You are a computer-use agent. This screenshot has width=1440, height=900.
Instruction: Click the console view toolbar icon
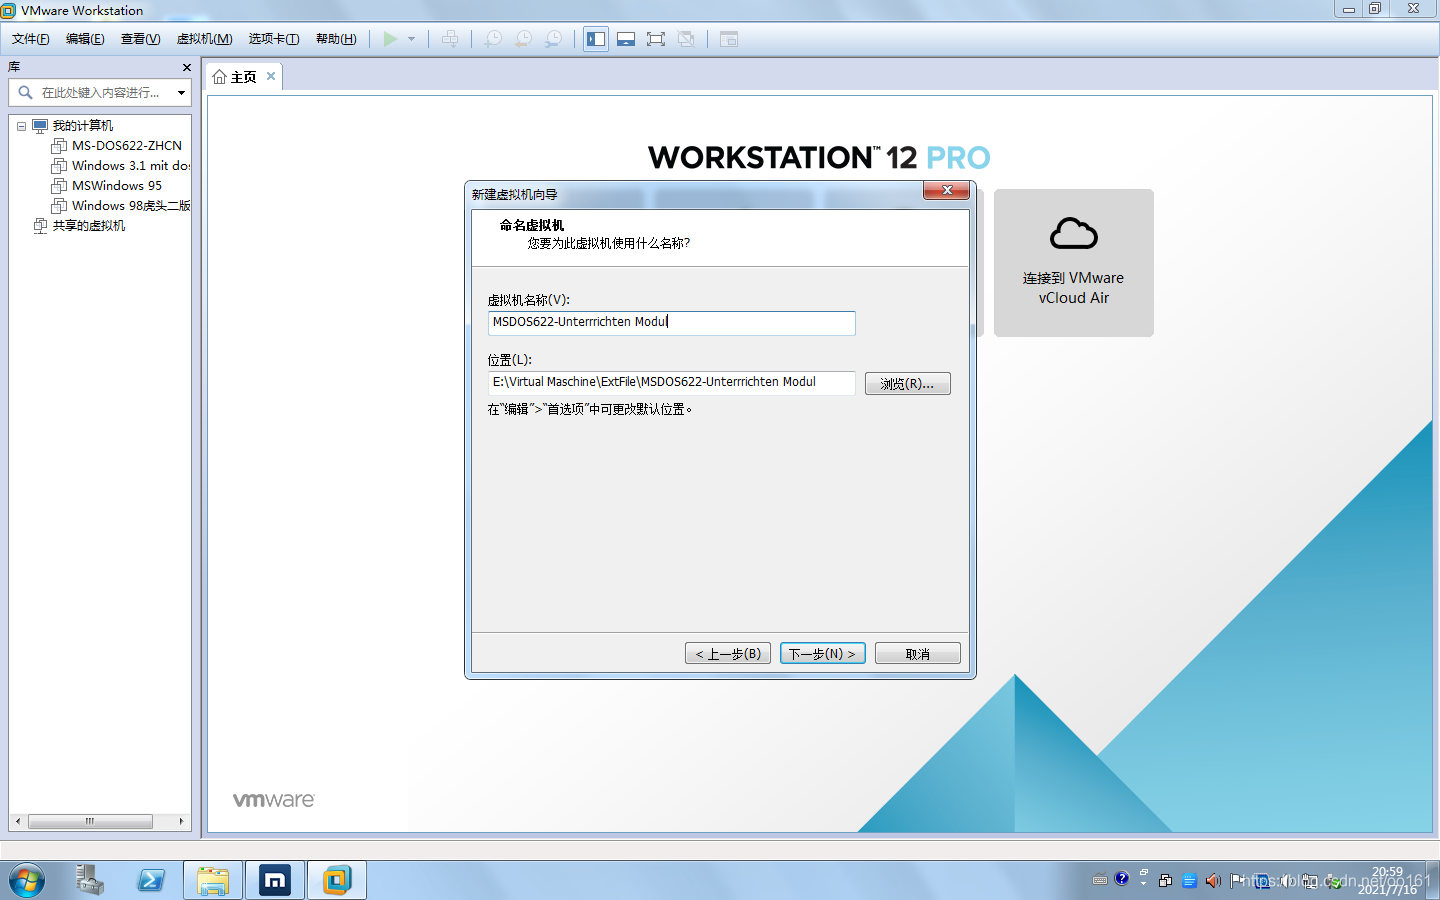coord(729,39)
